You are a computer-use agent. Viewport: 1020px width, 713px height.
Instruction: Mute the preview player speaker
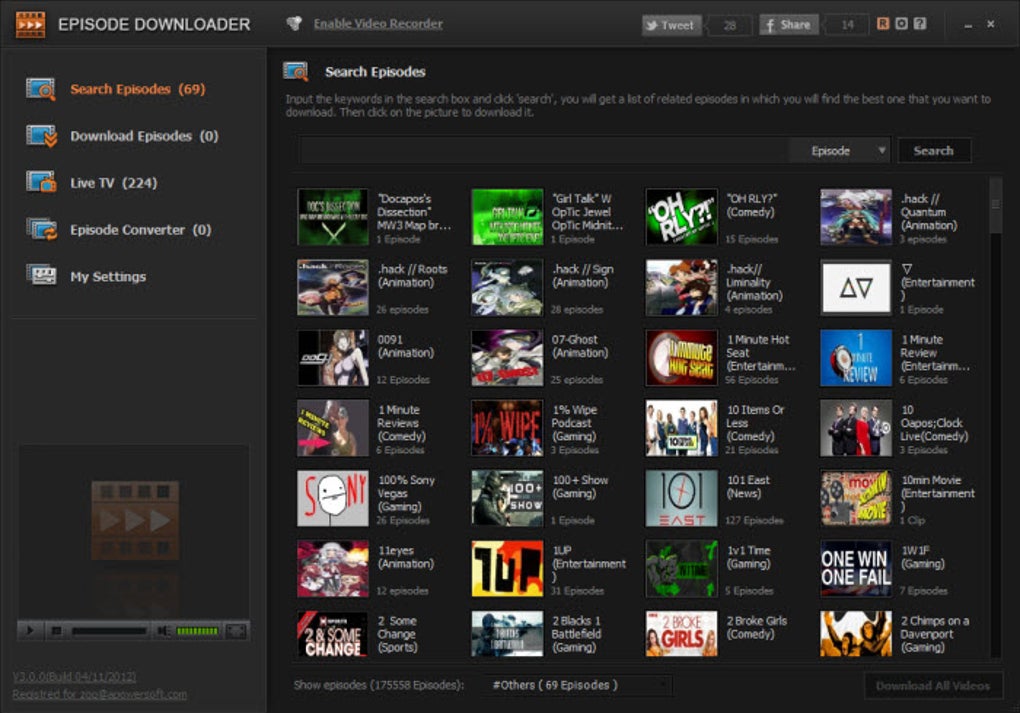click(163, 630)
